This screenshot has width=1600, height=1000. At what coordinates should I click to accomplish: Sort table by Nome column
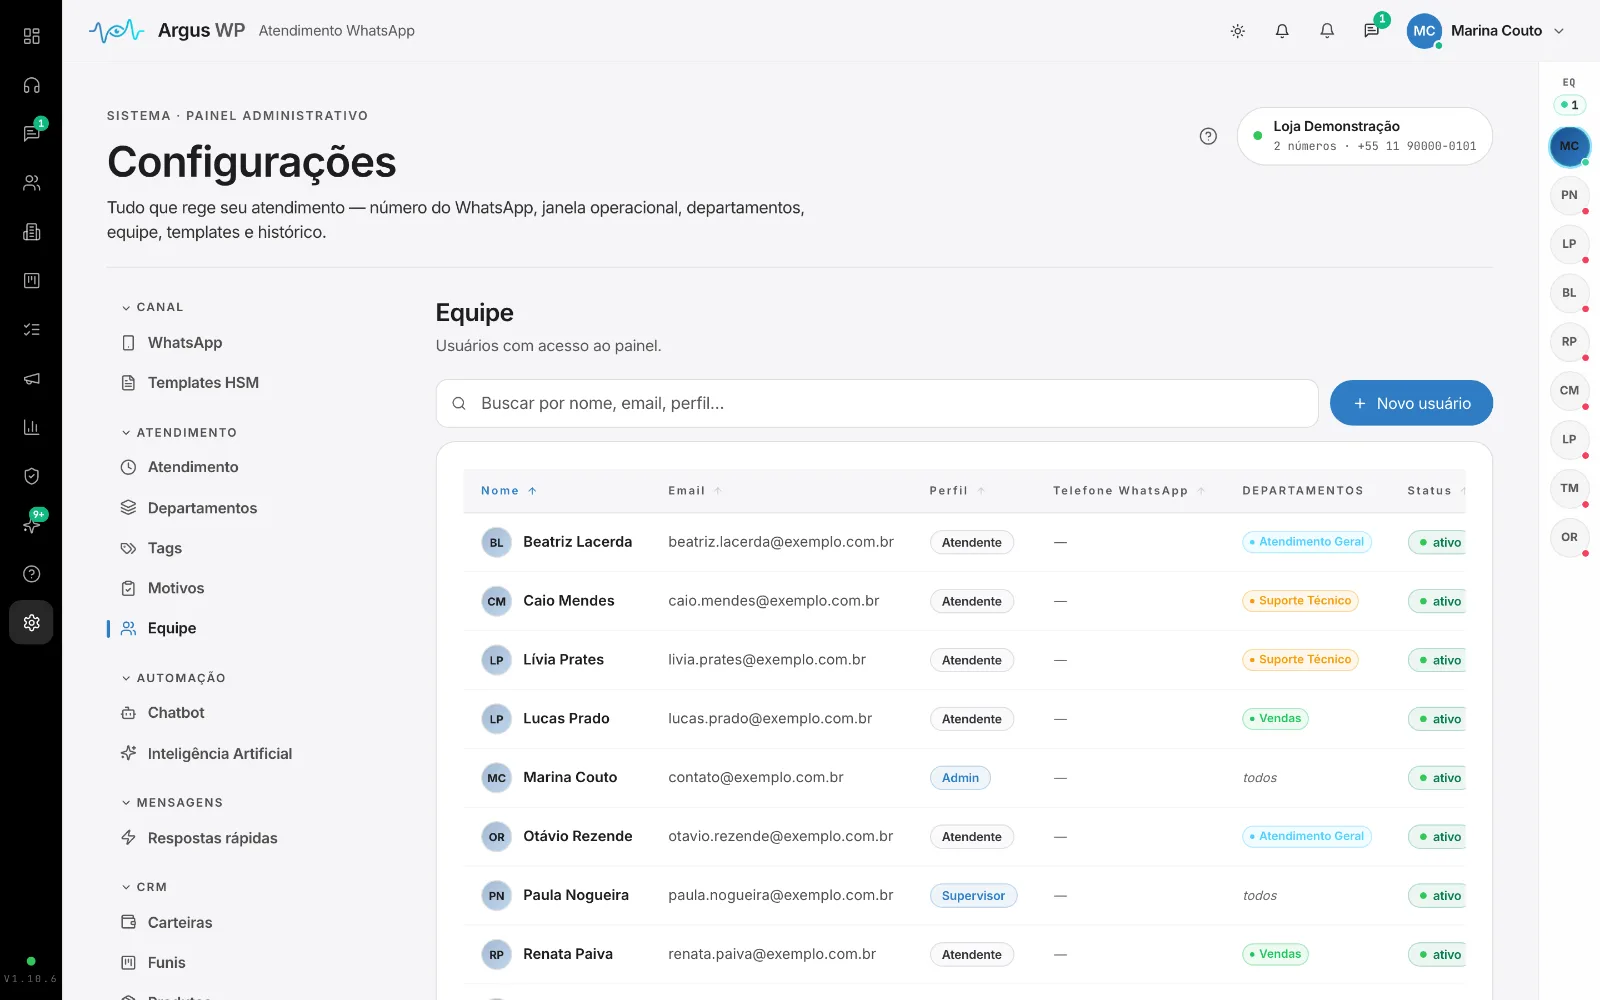[509, 491]
